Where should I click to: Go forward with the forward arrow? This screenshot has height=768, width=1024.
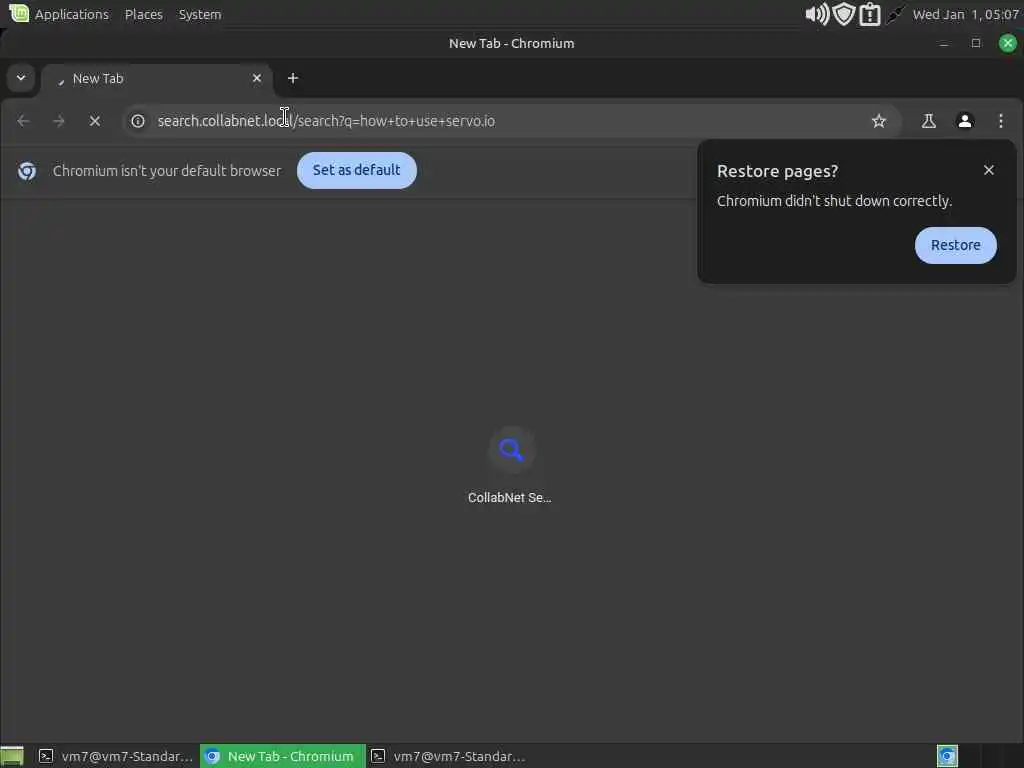coord(59,121)
